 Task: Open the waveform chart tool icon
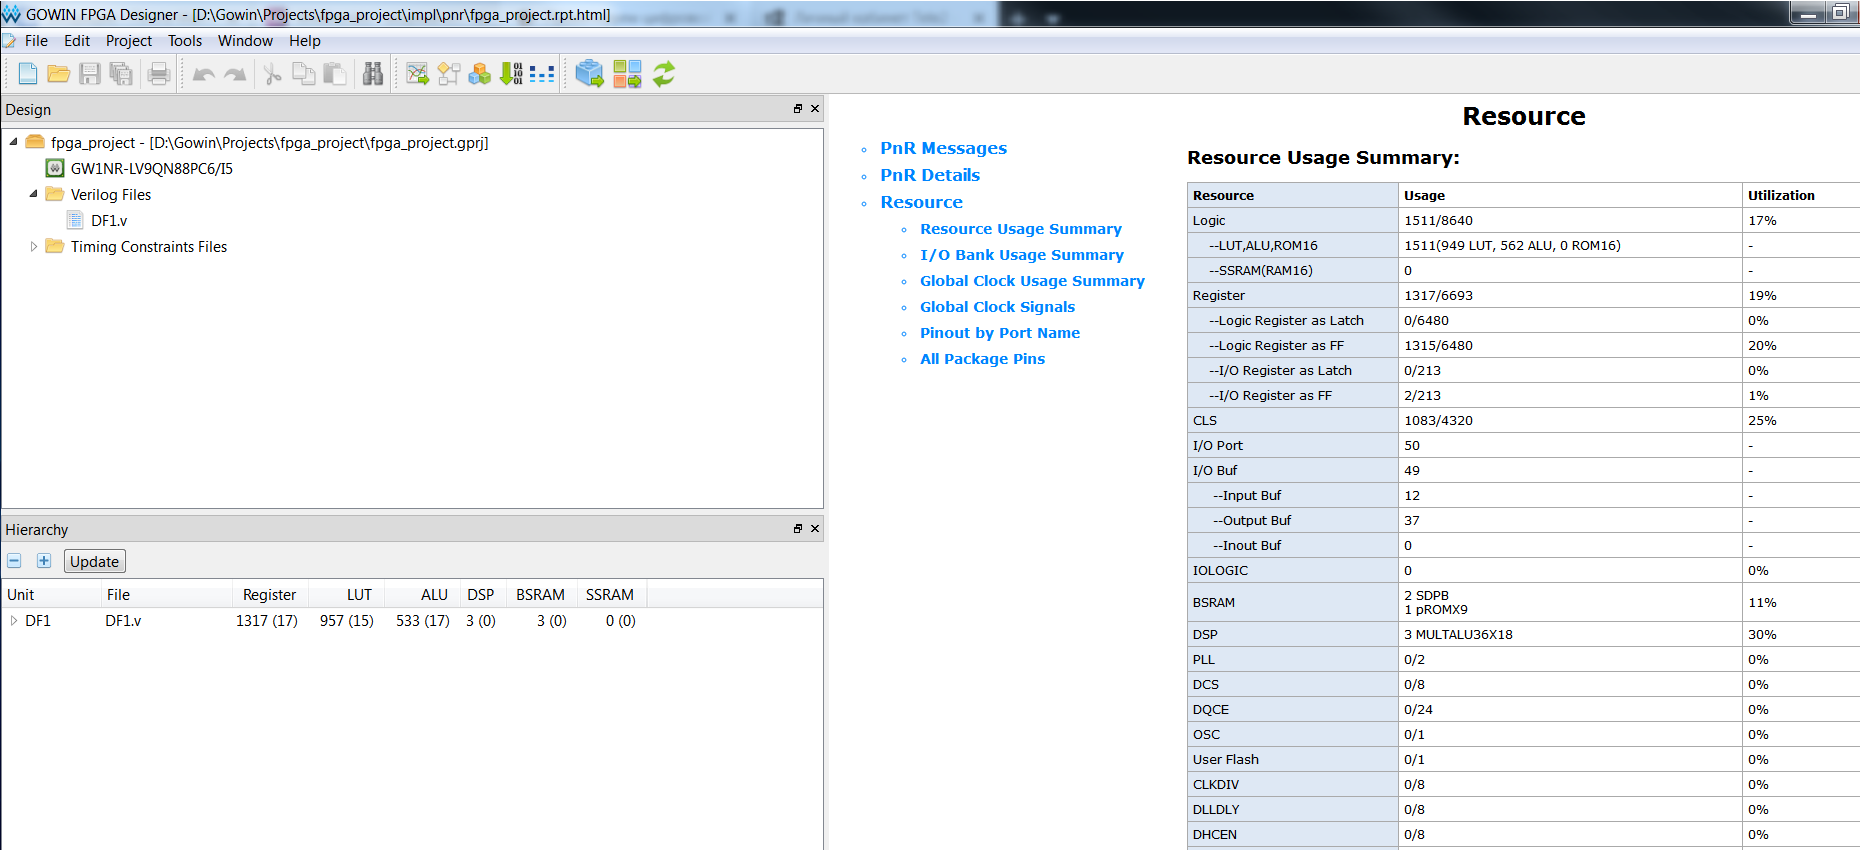coord(418,73)
